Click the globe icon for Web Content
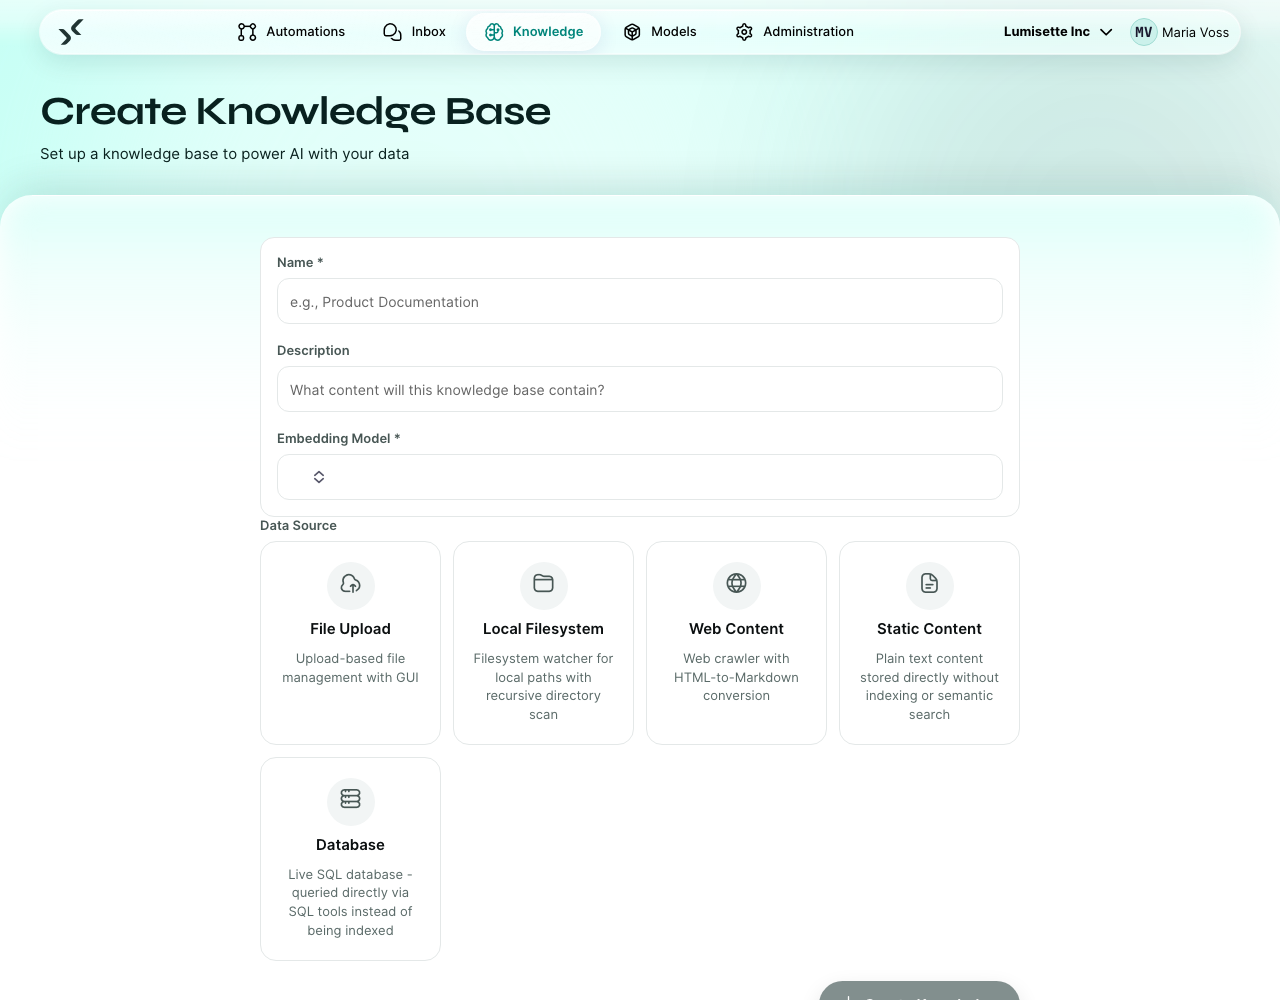The image size is (1280, 1000). tap(736, 584)
